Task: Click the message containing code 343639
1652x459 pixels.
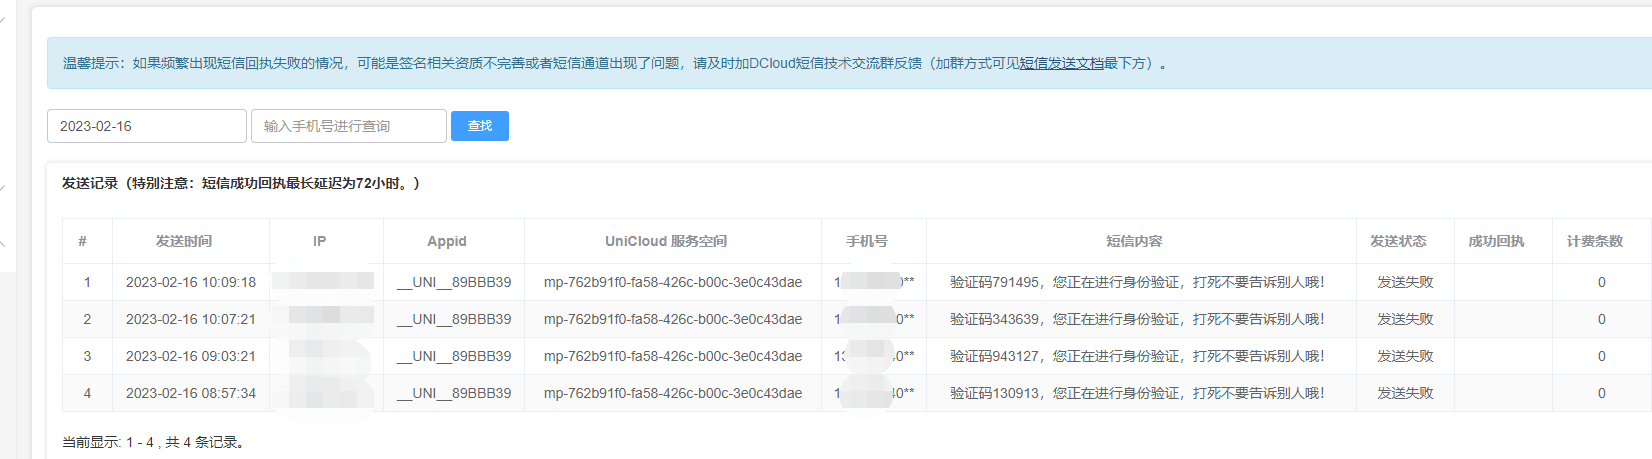Action: click(x=1137, y=319)
